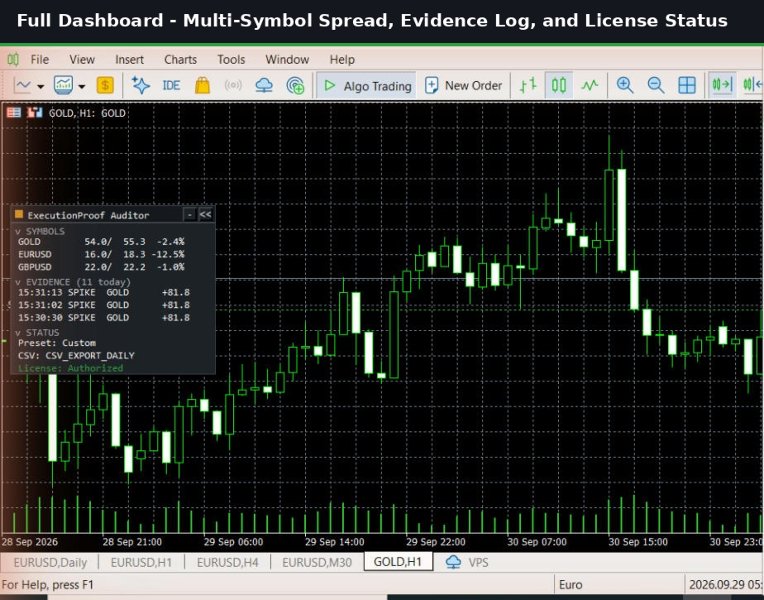The width and height of the screenshot is (764, 600).
Task: Zoom in on the chart
Action: [x=625, y=85]
